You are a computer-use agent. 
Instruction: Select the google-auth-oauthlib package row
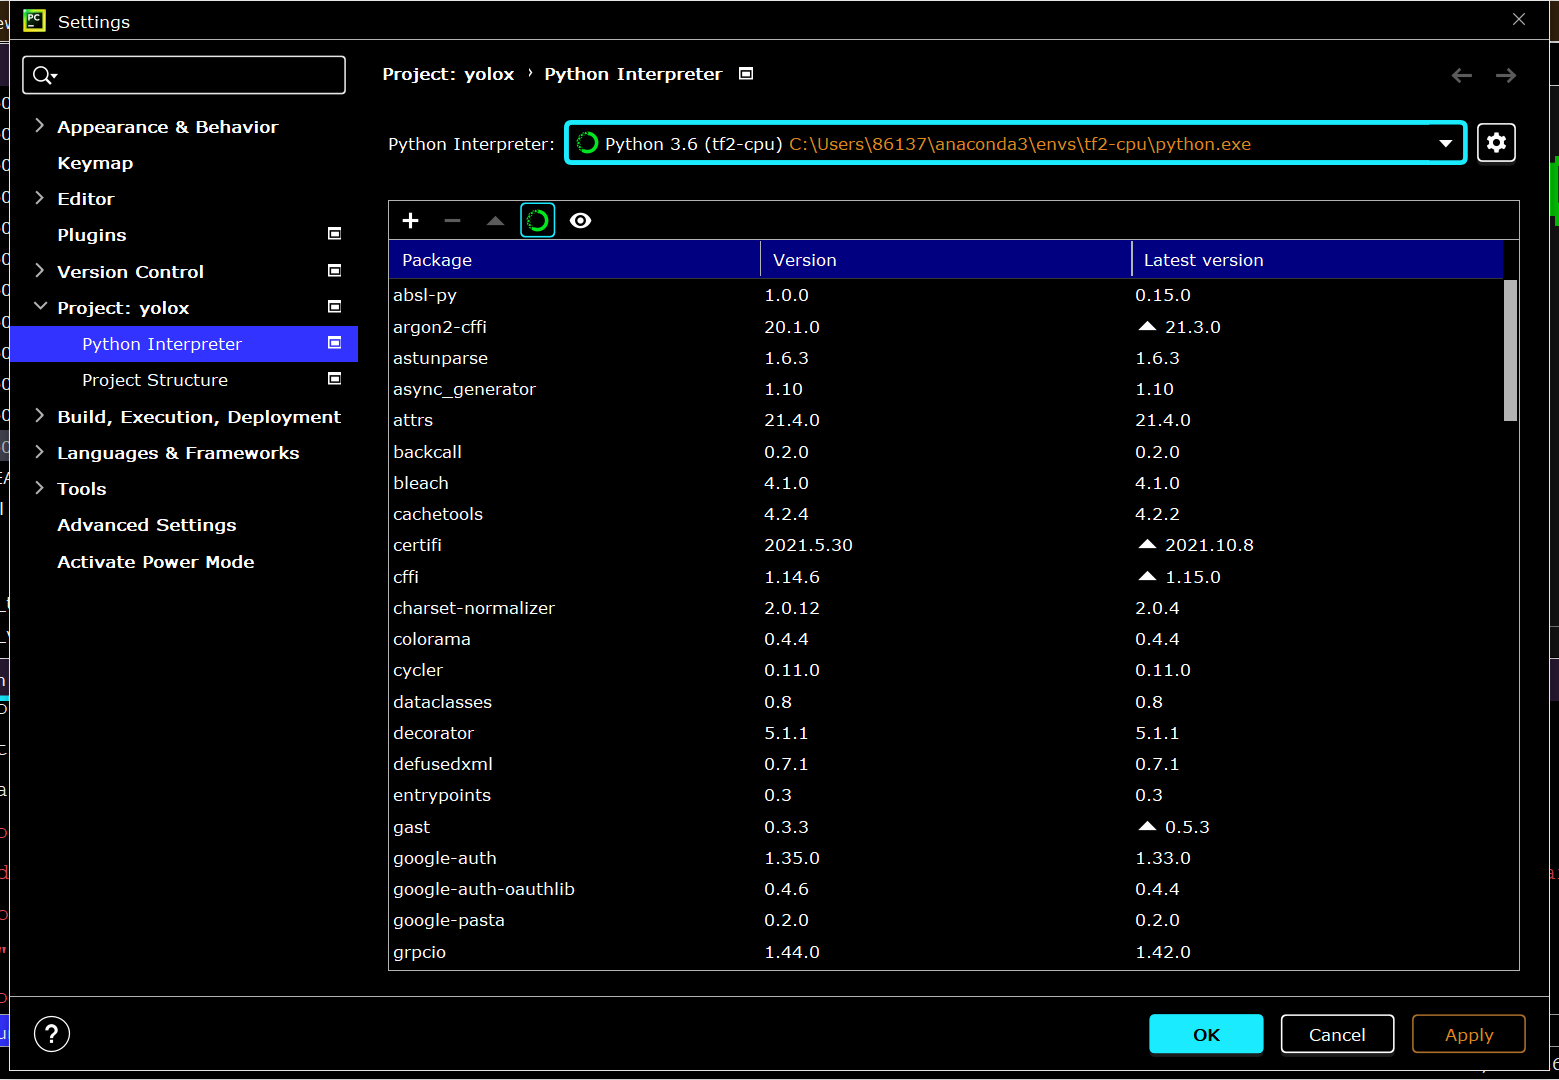946,889
